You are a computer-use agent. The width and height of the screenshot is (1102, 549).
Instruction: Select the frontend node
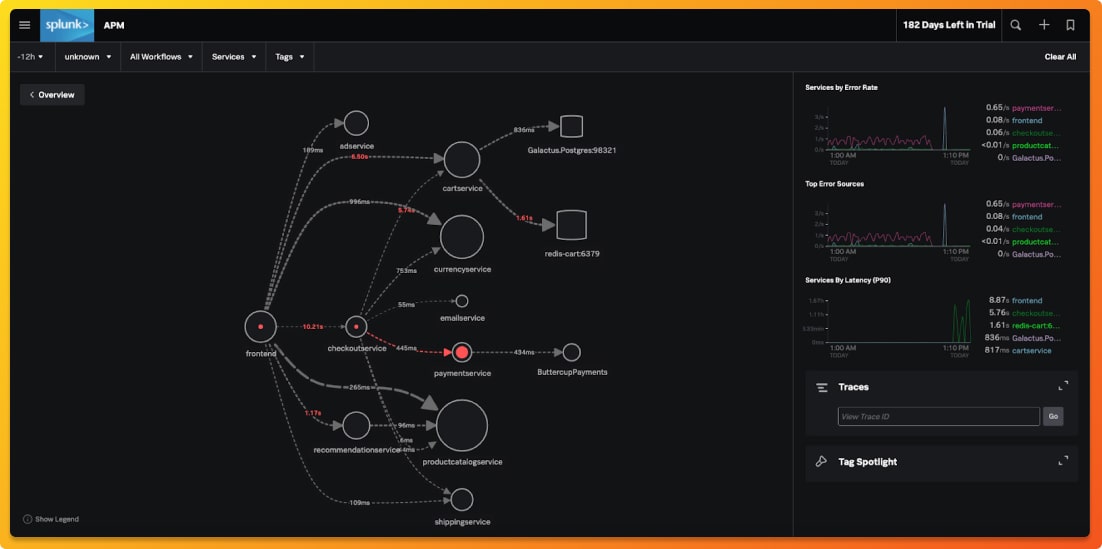pos(261,327)
